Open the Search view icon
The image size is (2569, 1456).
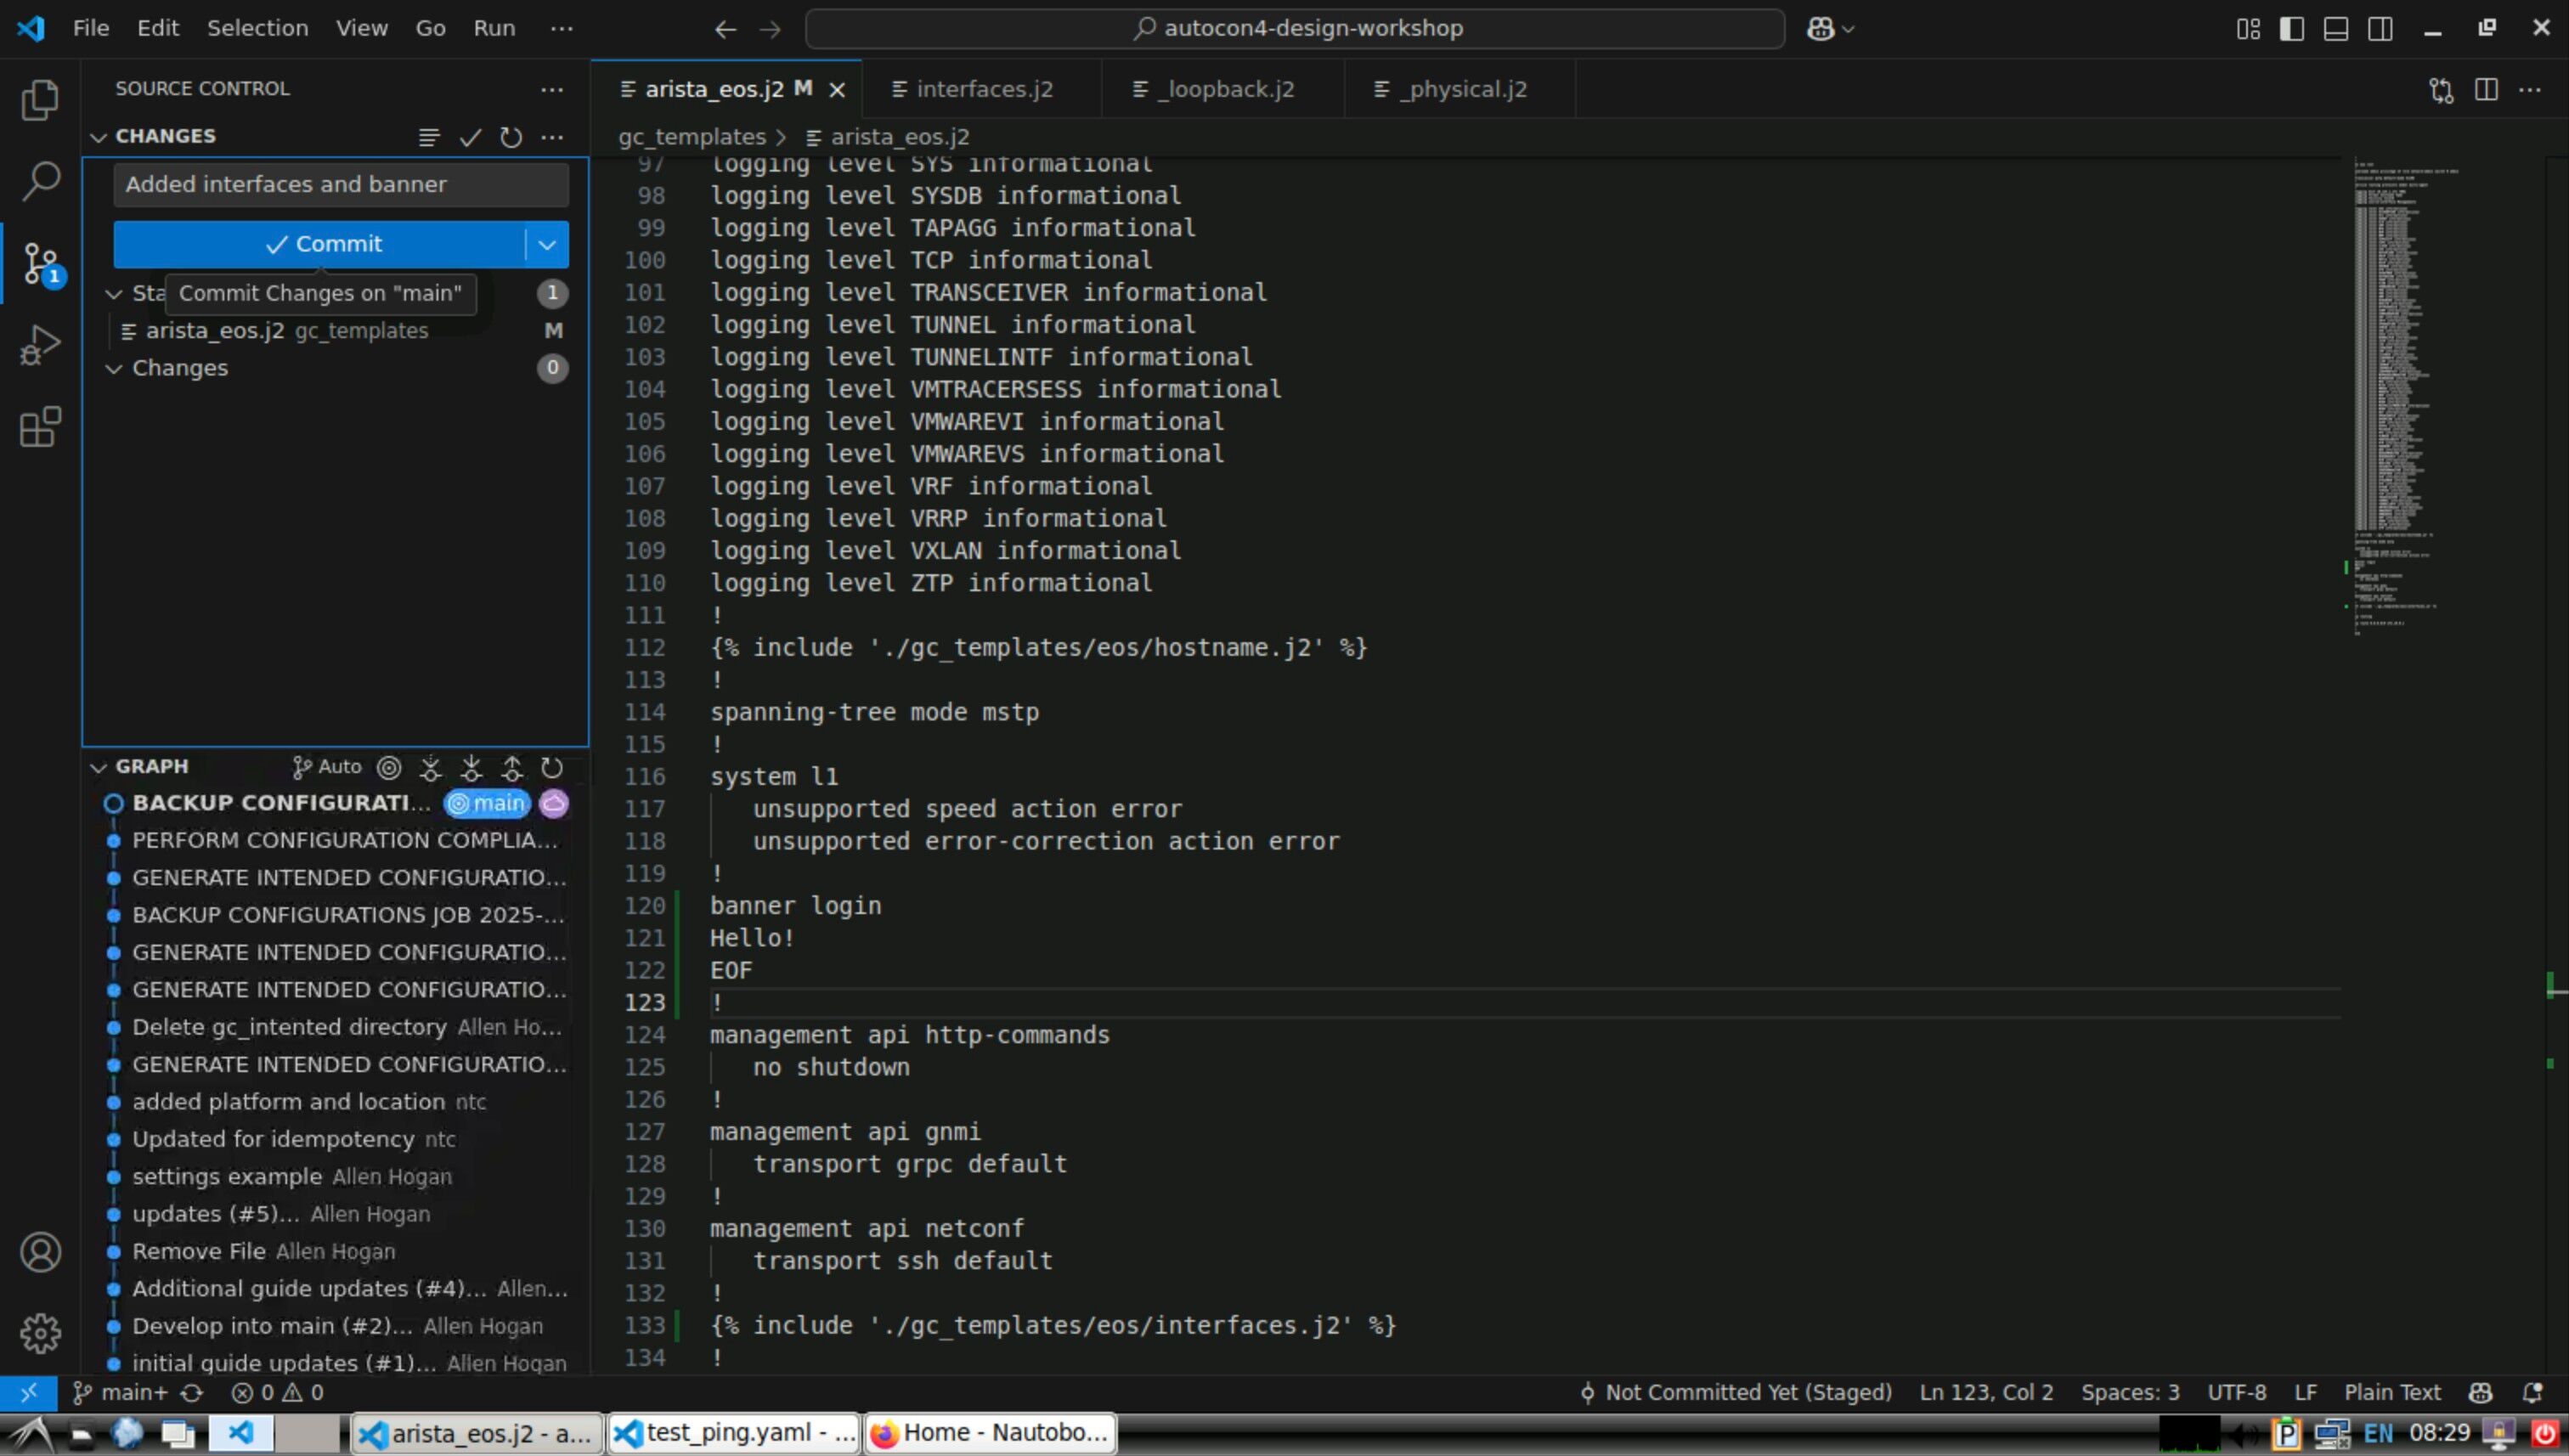click(40, 181)
